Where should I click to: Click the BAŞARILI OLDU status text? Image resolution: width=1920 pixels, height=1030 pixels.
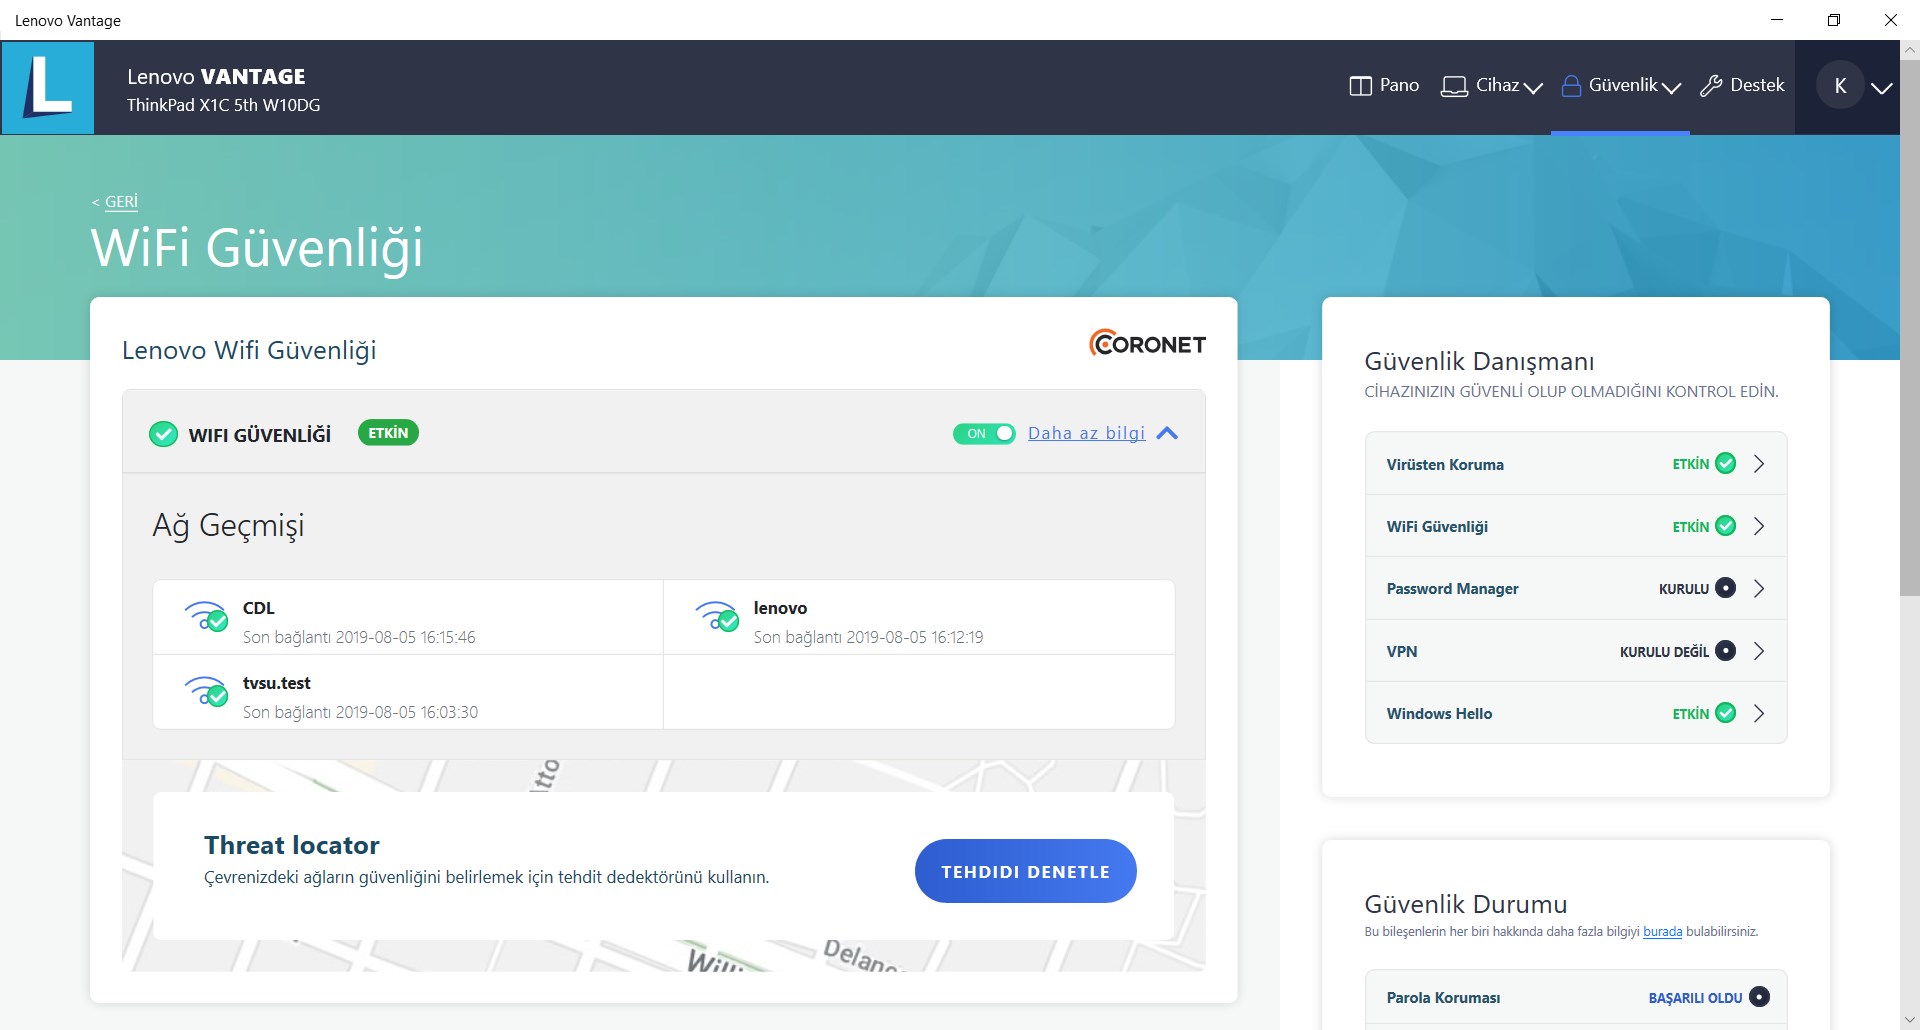pos(1695,998)
